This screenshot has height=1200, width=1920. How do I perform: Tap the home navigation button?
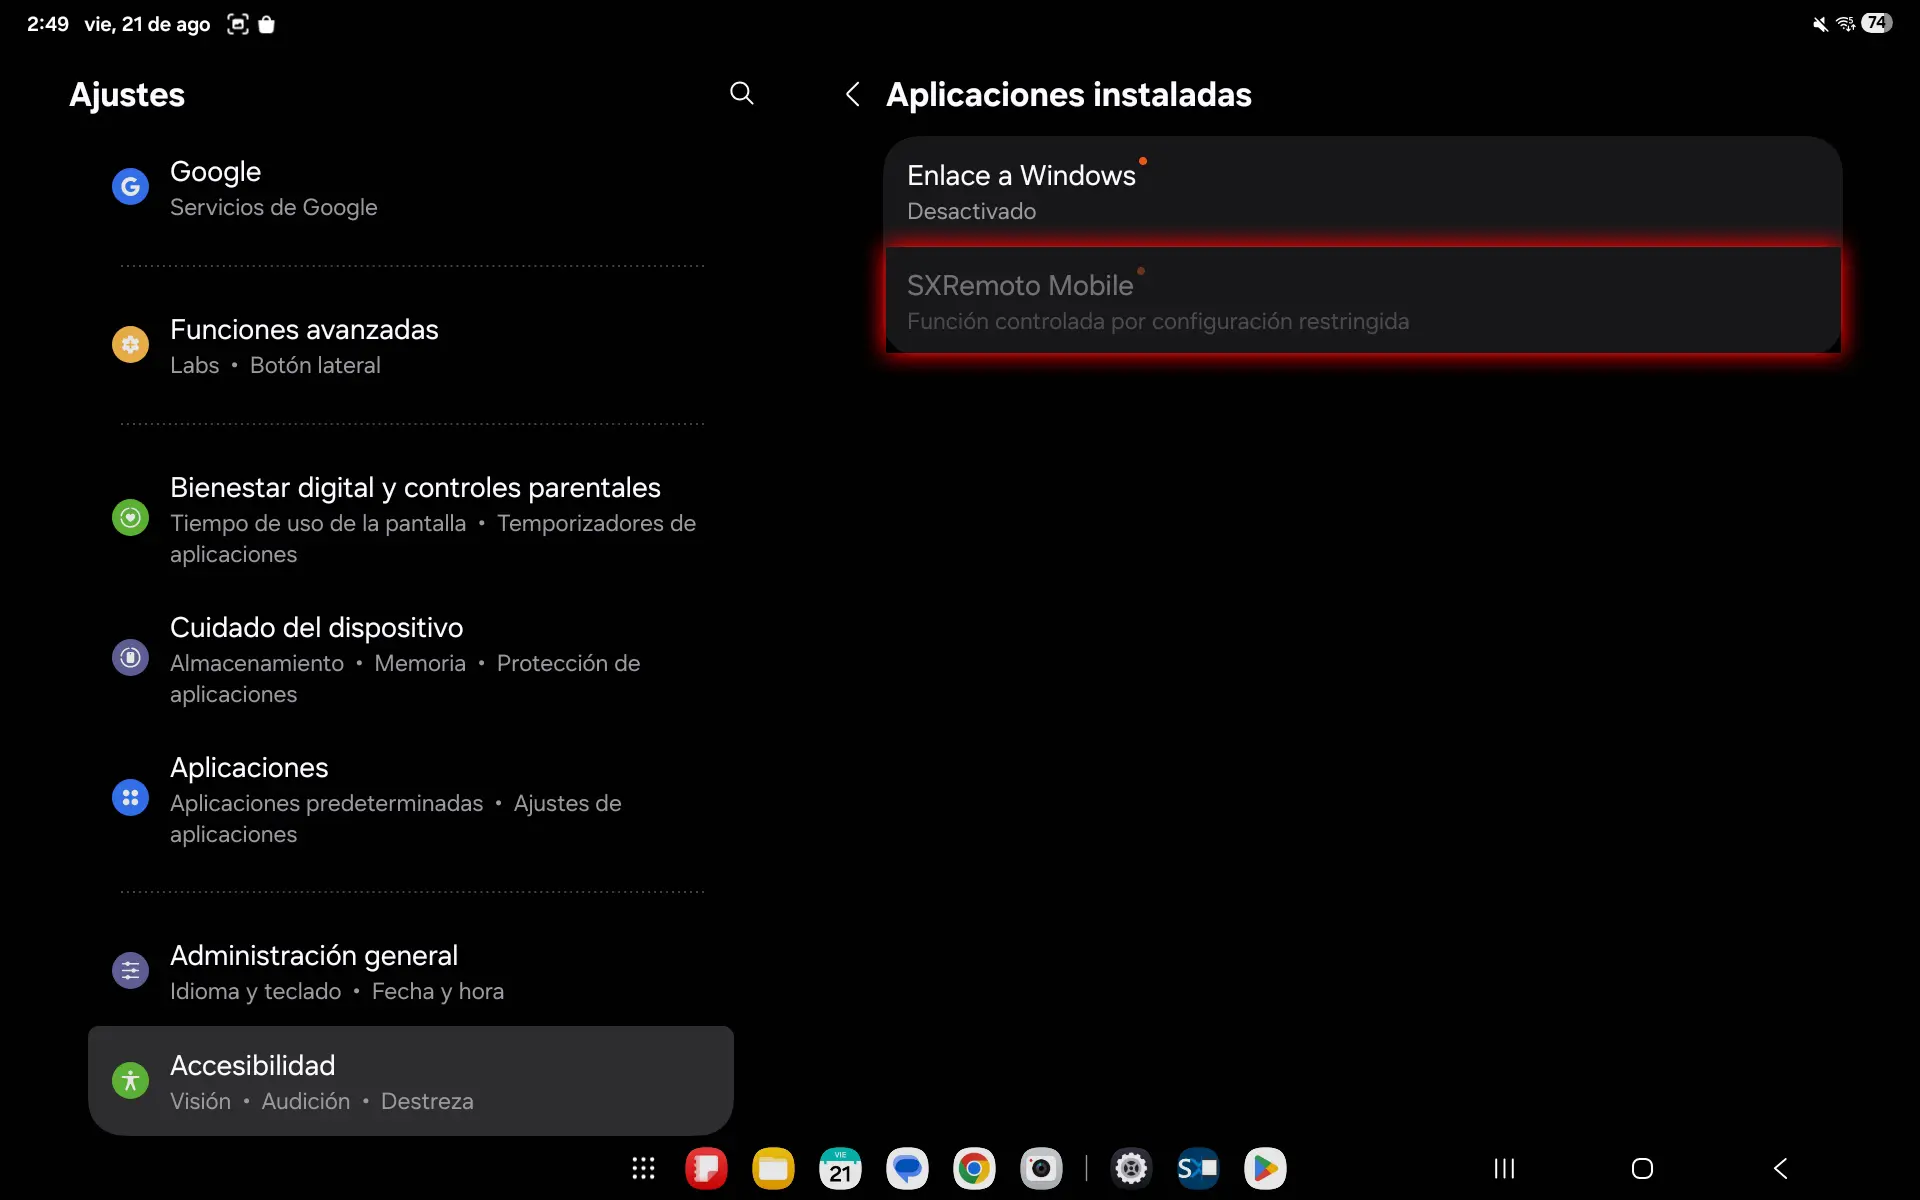[1642, 1168]
